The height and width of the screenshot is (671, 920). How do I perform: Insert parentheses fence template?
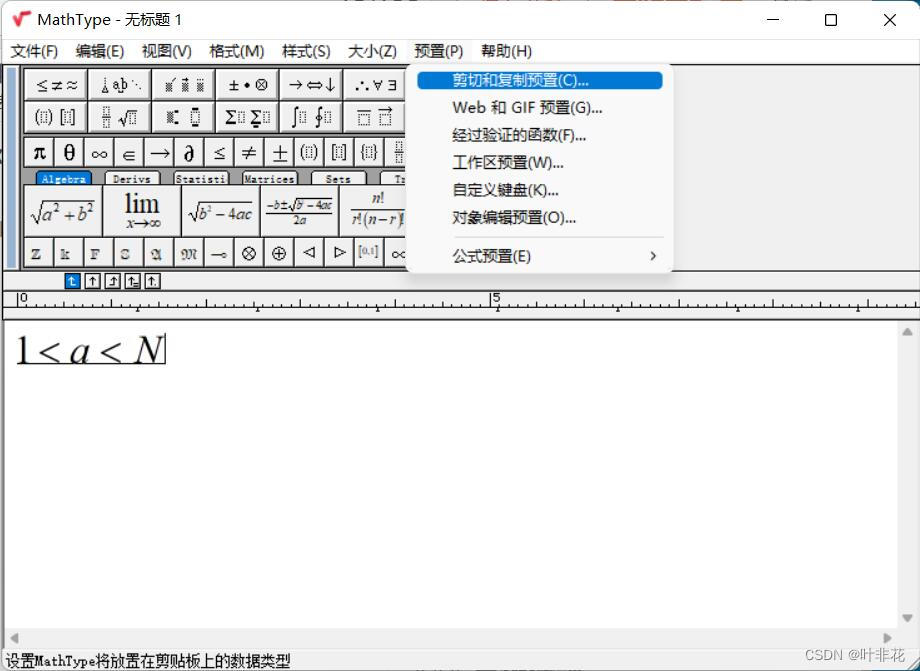[309, 153]
